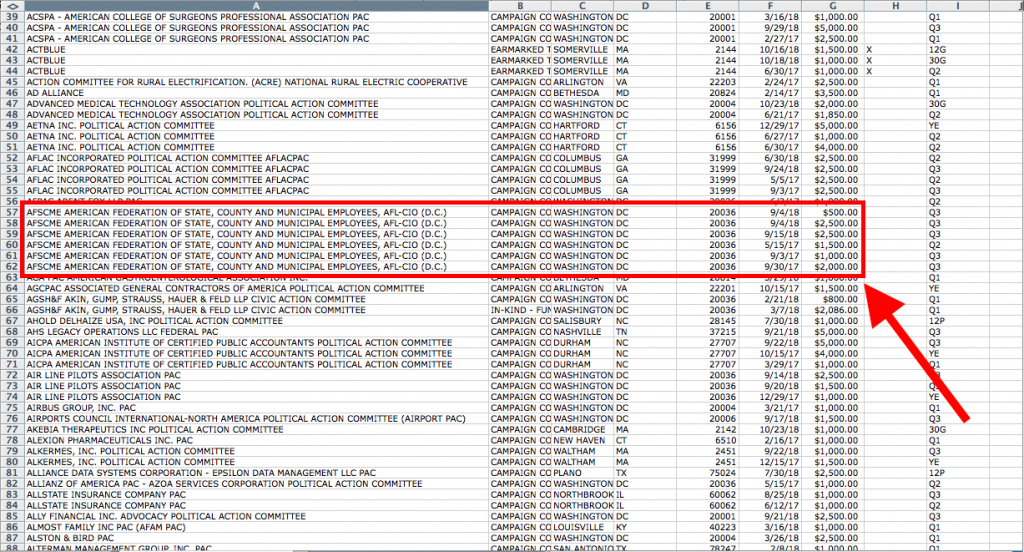Click the LOUISVILLE city cell
The height and width of the screenshot is (552, 1024).
coord(583,527)
